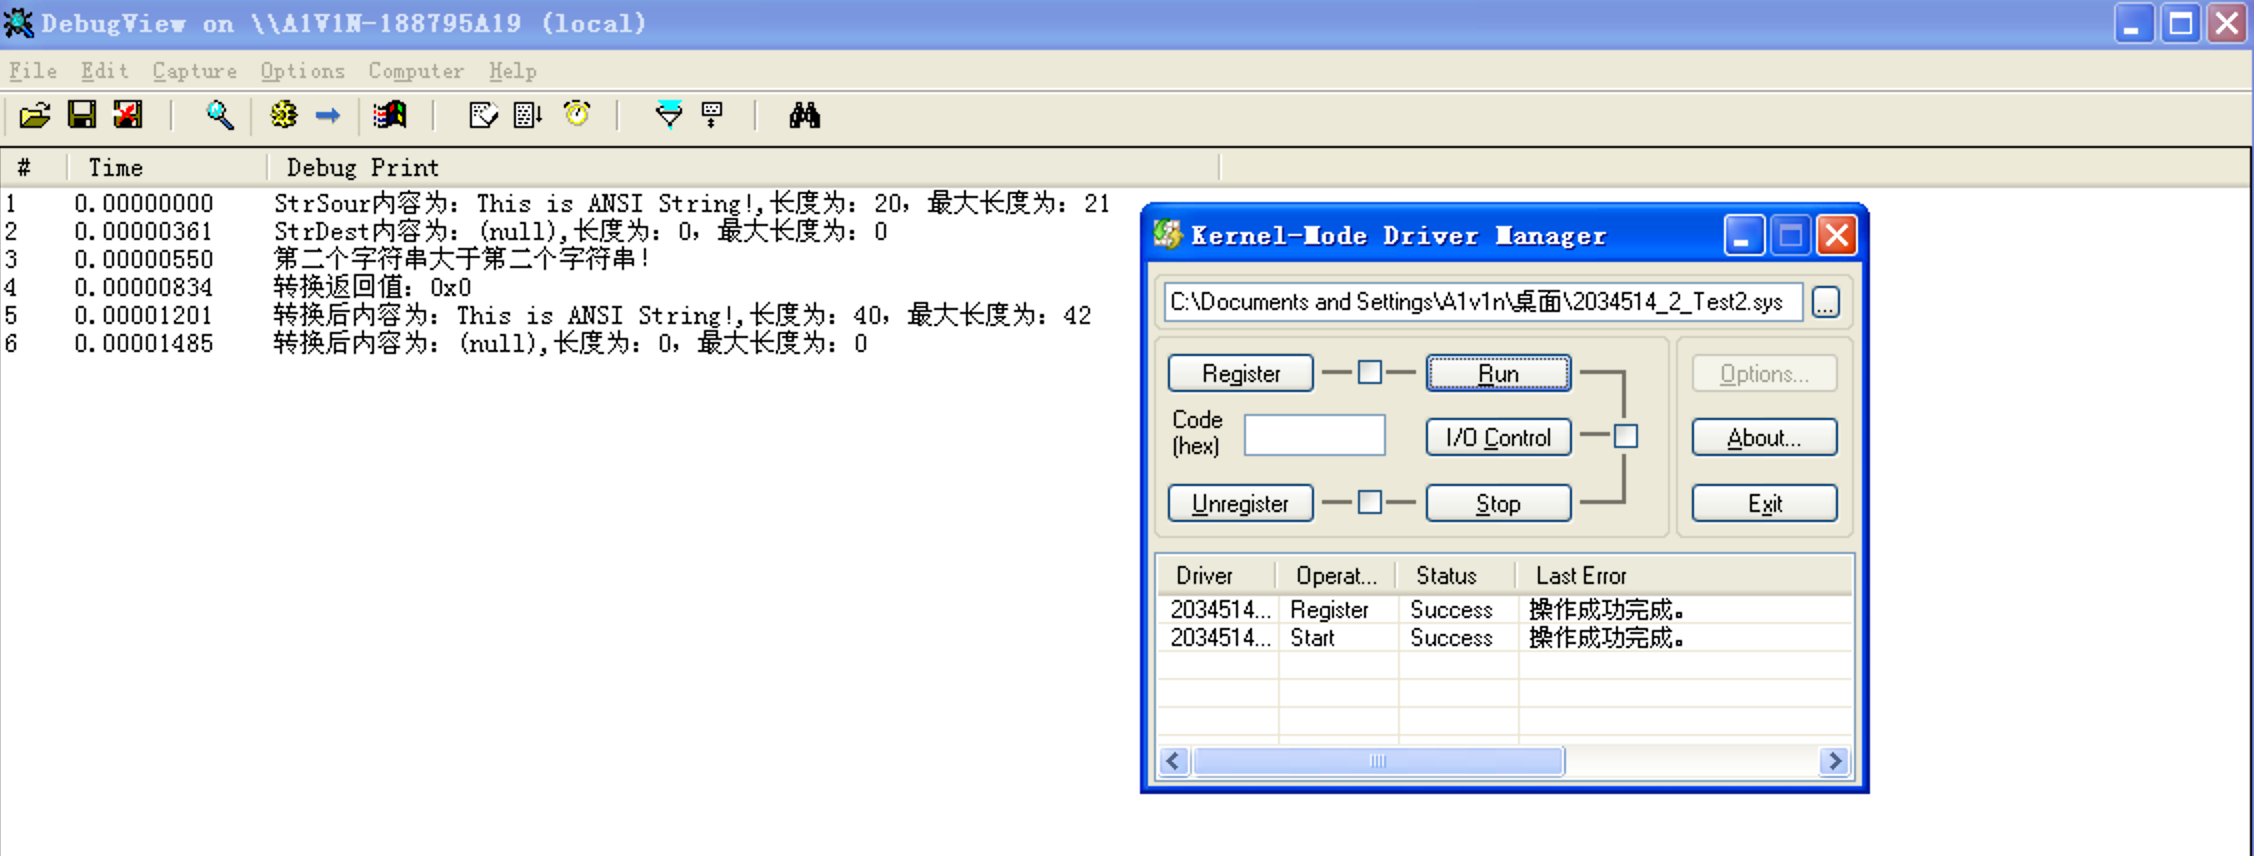Select the line 转换返回值: 0x0

pyautogui.click(x=372, y=287)
